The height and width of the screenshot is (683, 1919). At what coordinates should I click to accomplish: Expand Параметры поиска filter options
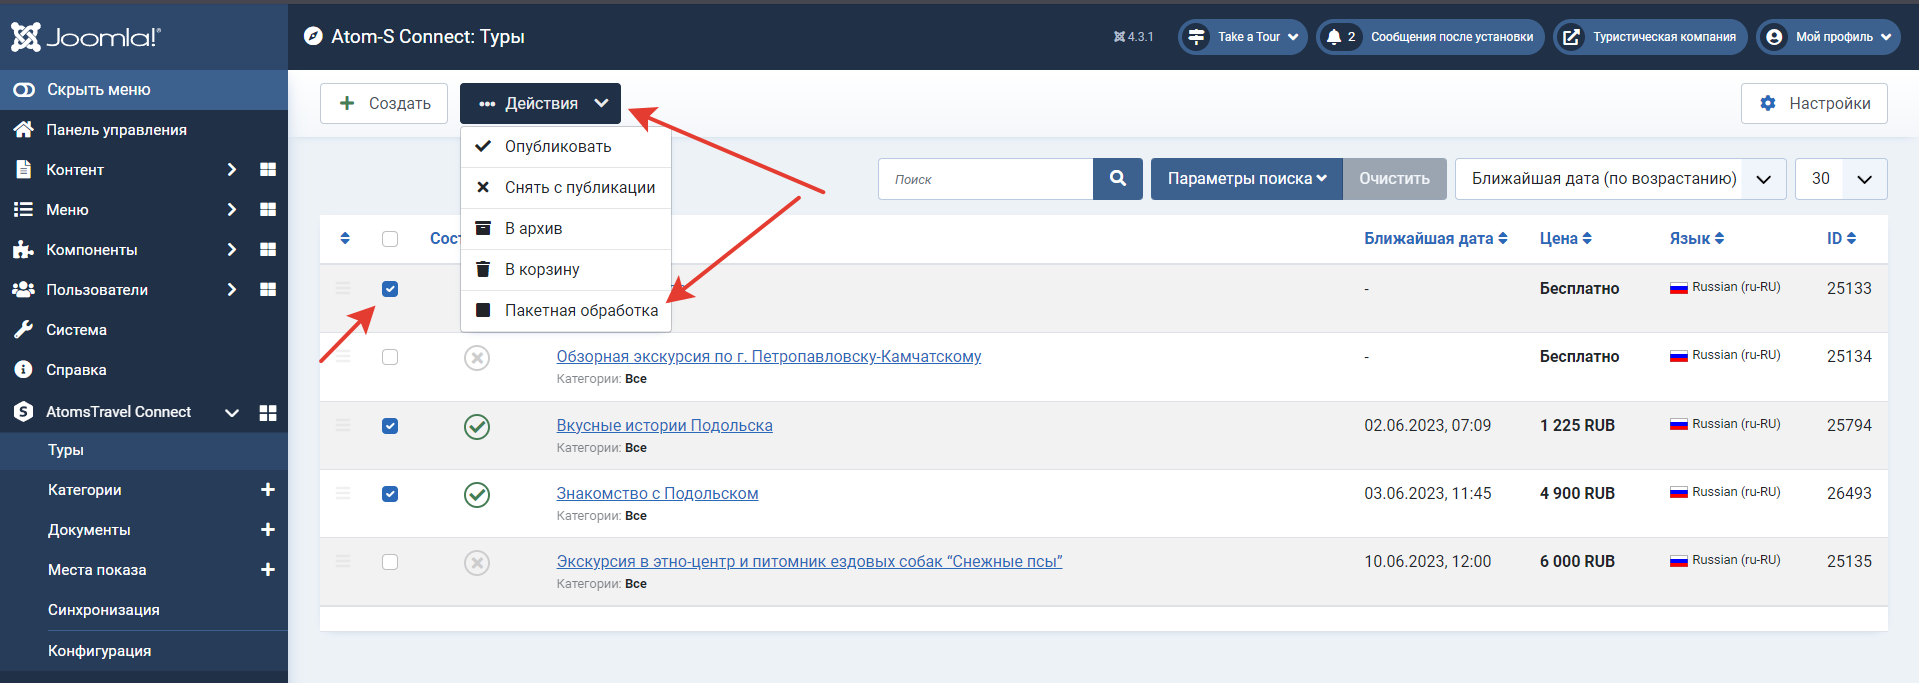[x=1247, y=179]
